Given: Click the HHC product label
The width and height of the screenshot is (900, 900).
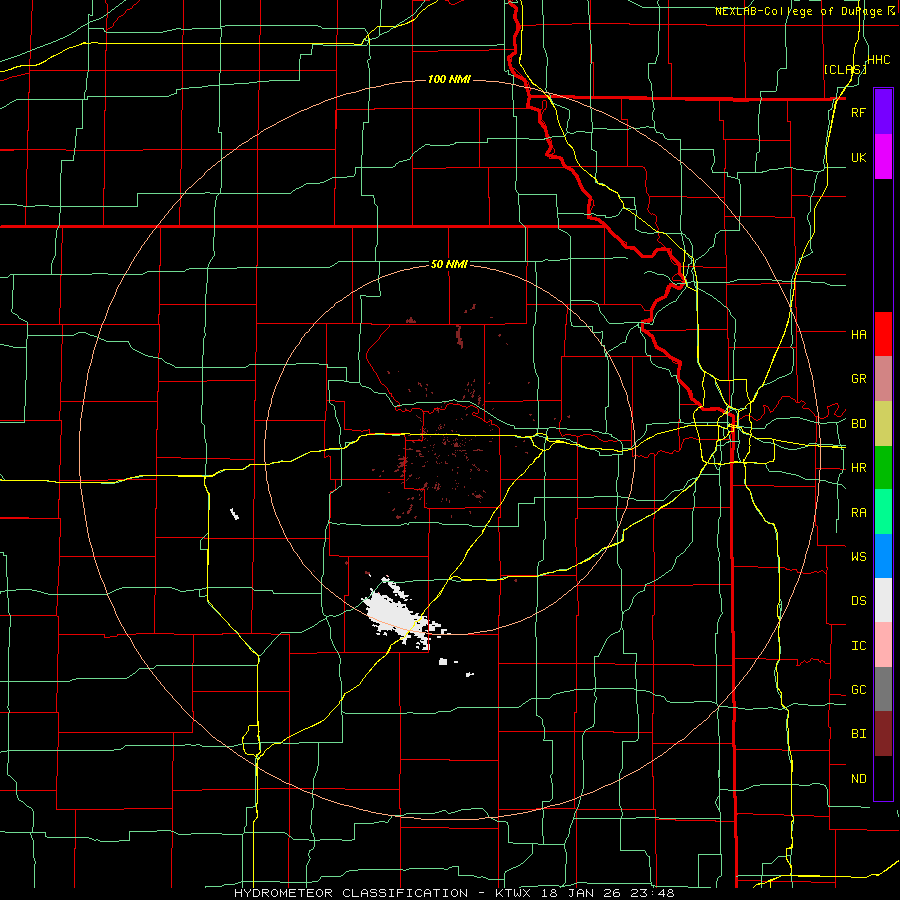Looking at the screenshot, I should [878, 60].
